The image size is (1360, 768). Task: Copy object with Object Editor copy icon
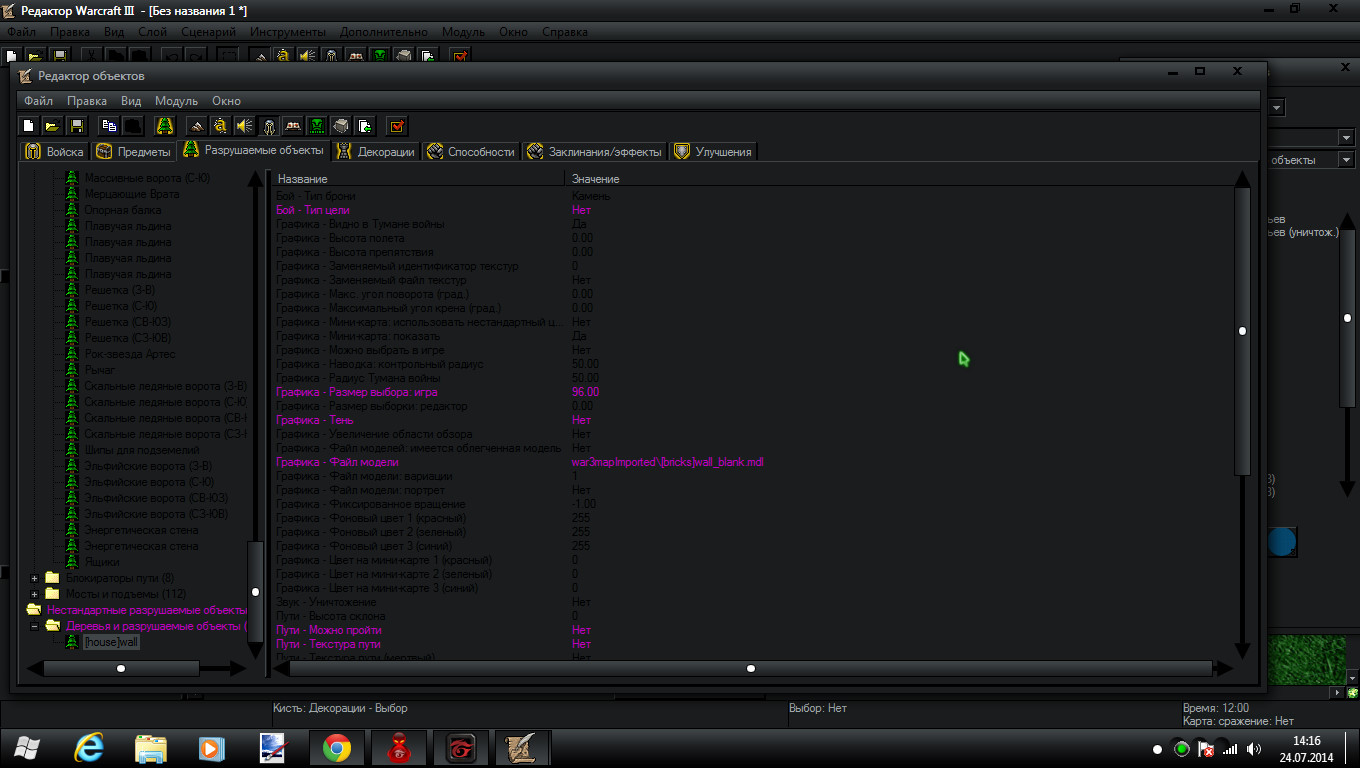pyautogui.click(x=108, y=126)
